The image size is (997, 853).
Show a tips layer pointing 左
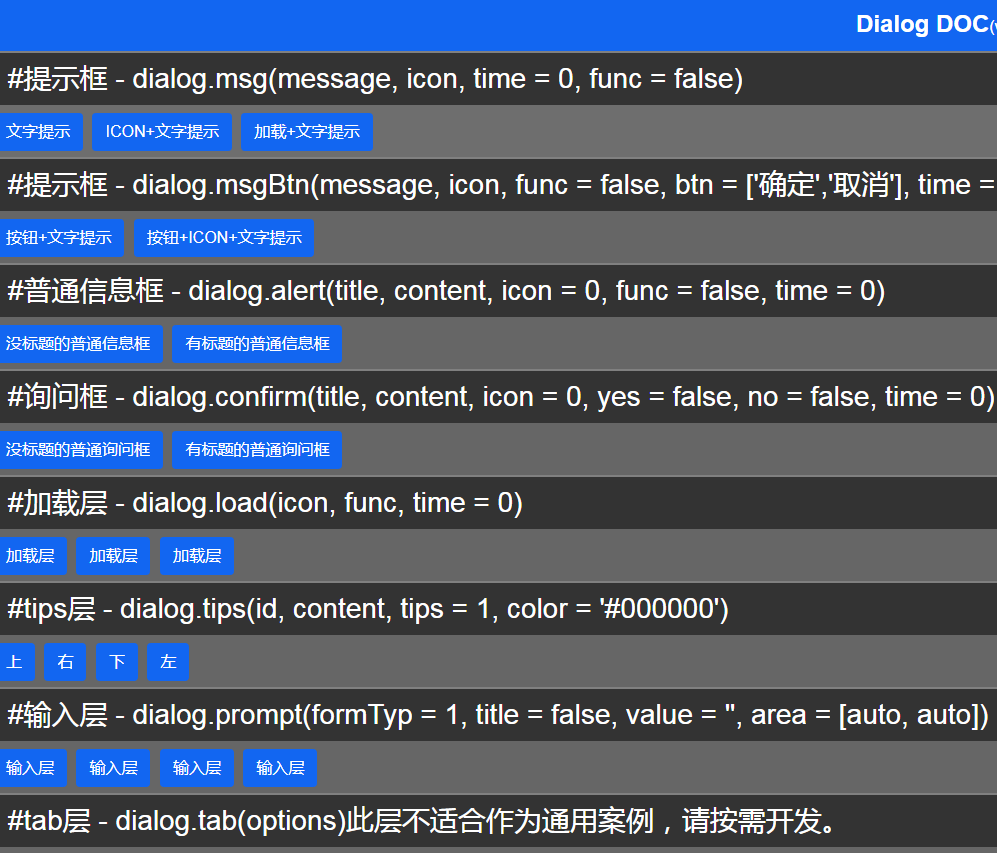(167, 662)
